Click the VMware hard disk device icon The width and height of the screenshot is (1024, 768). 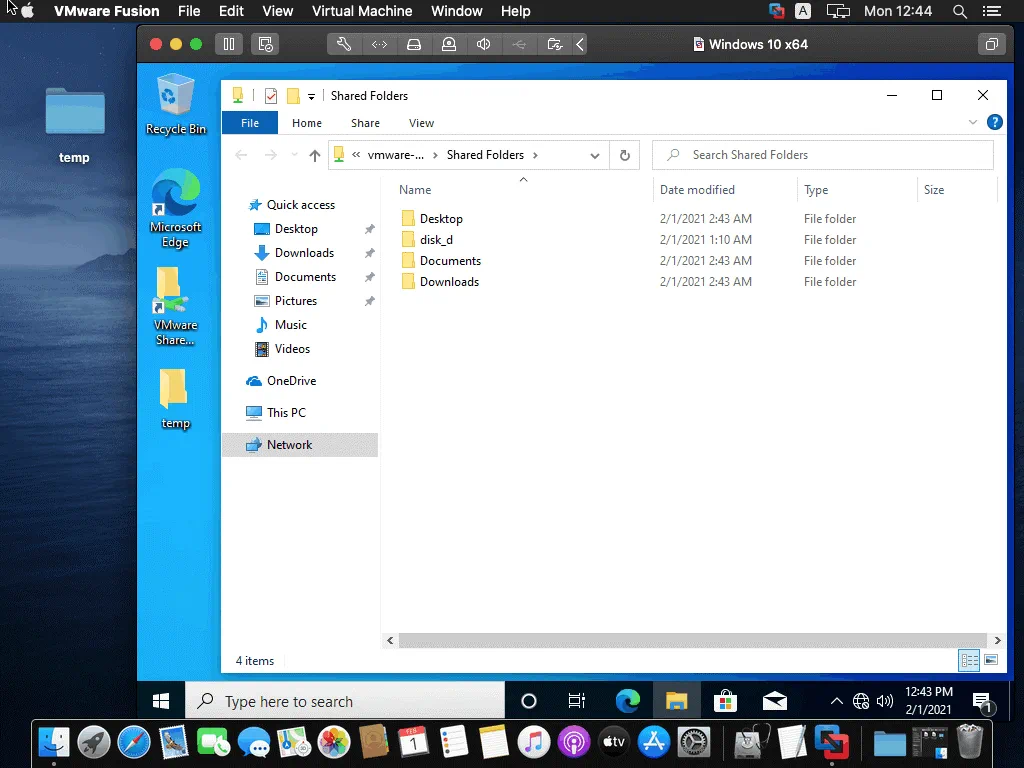[414, 44]
